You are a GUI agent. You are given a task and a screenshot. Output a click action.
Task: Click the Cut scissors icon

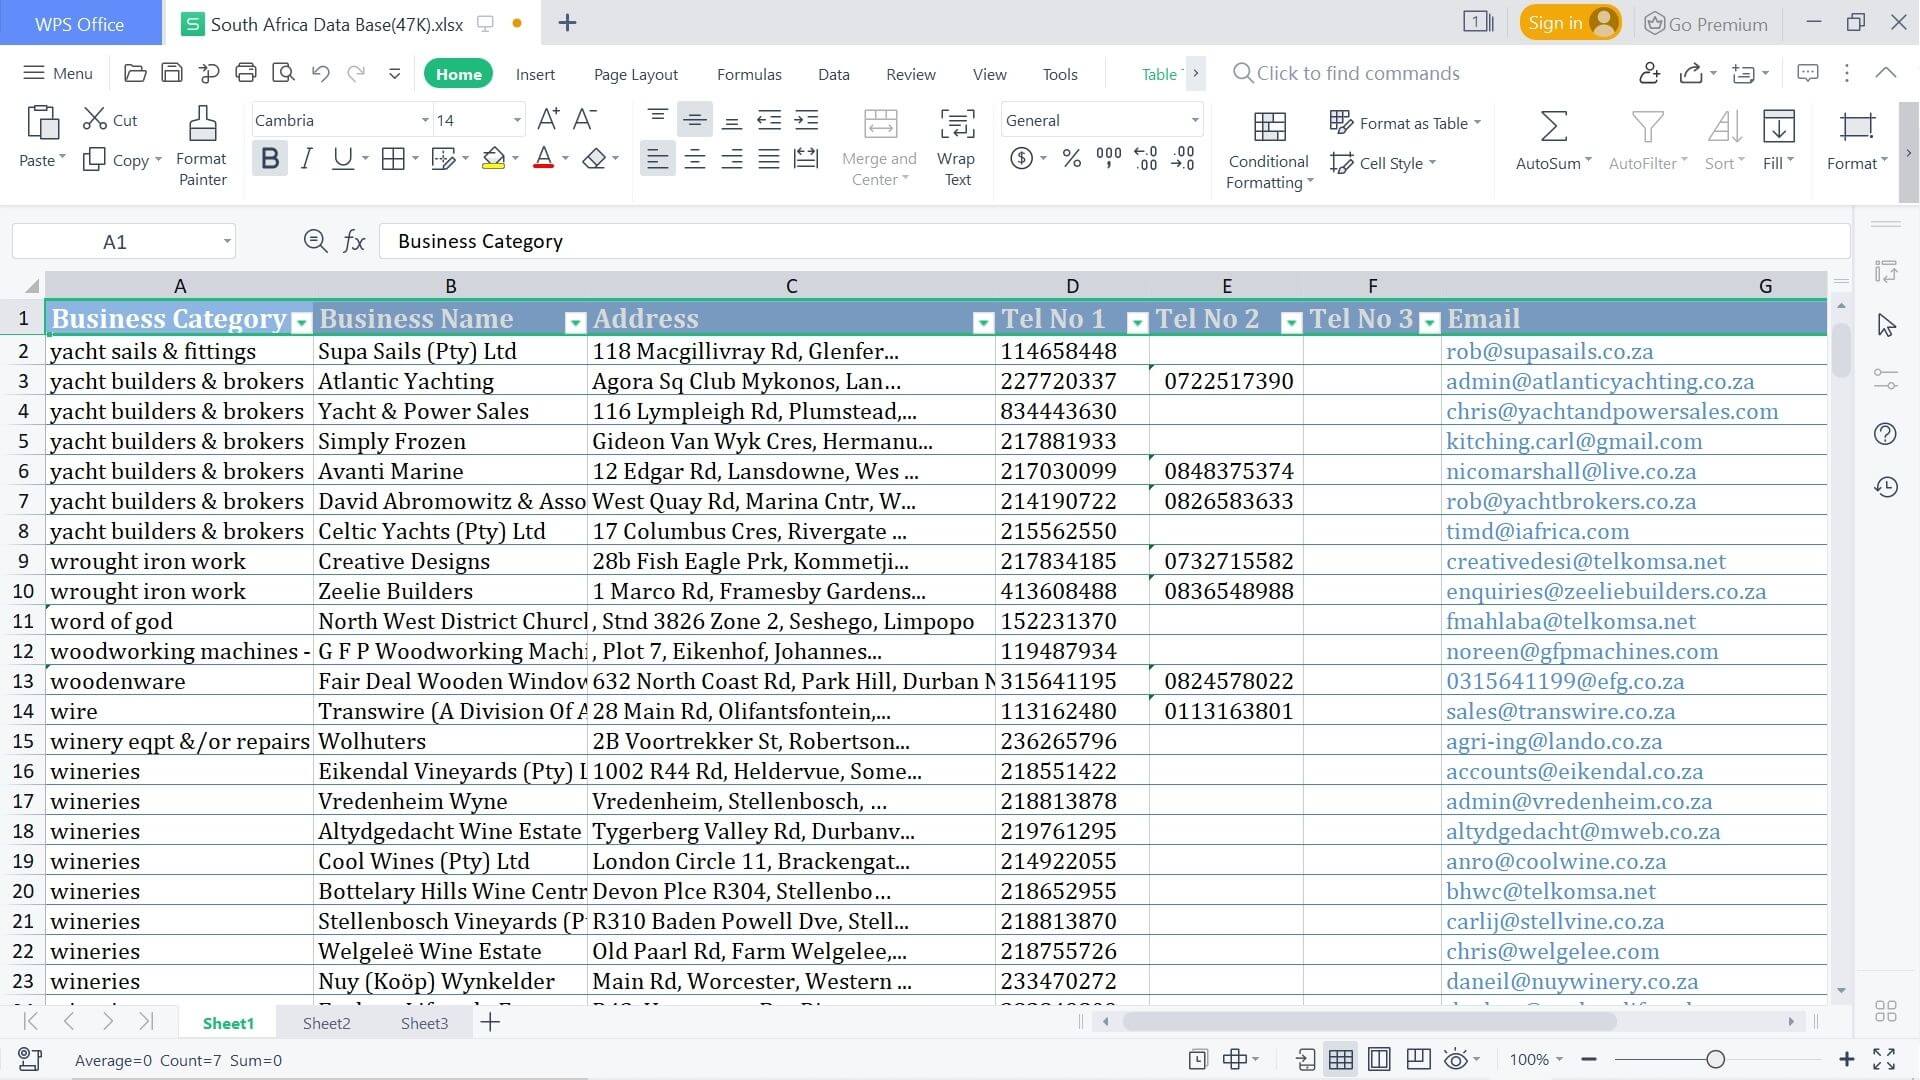coord(95,119)
